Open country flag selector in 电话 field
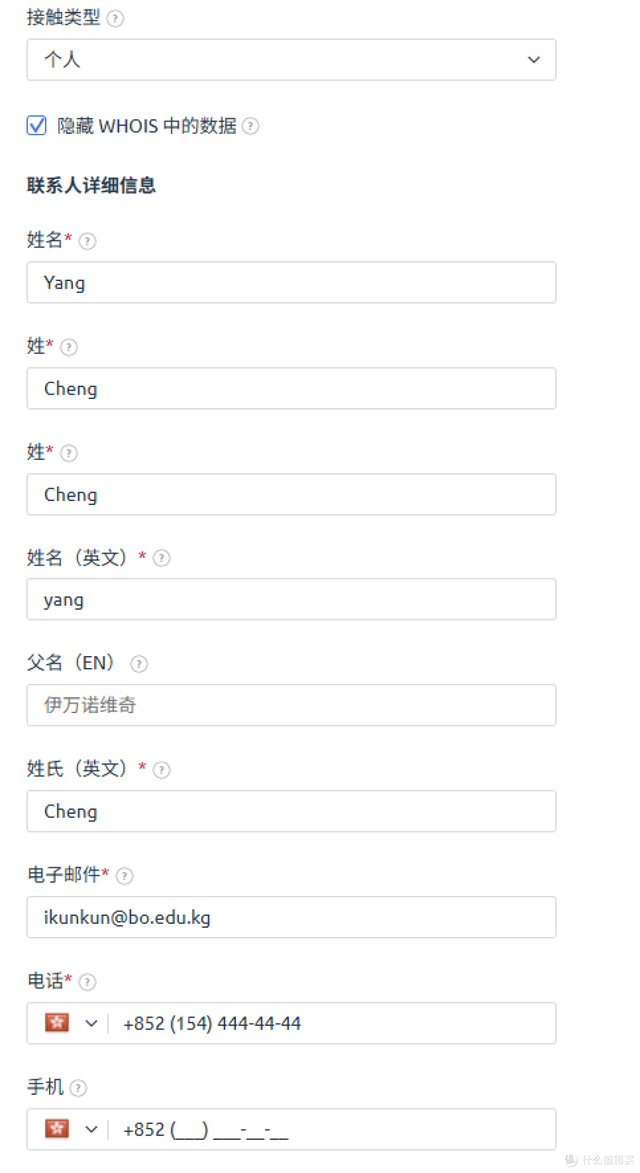Screen dimensions: 640x1173 tap(70, 1024)
